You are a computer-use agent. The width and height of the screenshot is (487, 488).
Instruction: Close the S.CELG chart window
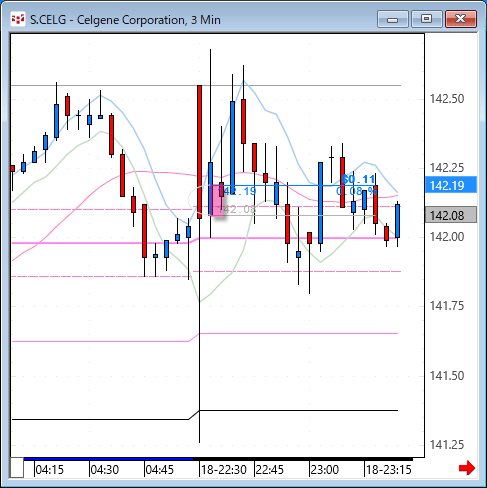pyautogui.click(x=461, y=19)
